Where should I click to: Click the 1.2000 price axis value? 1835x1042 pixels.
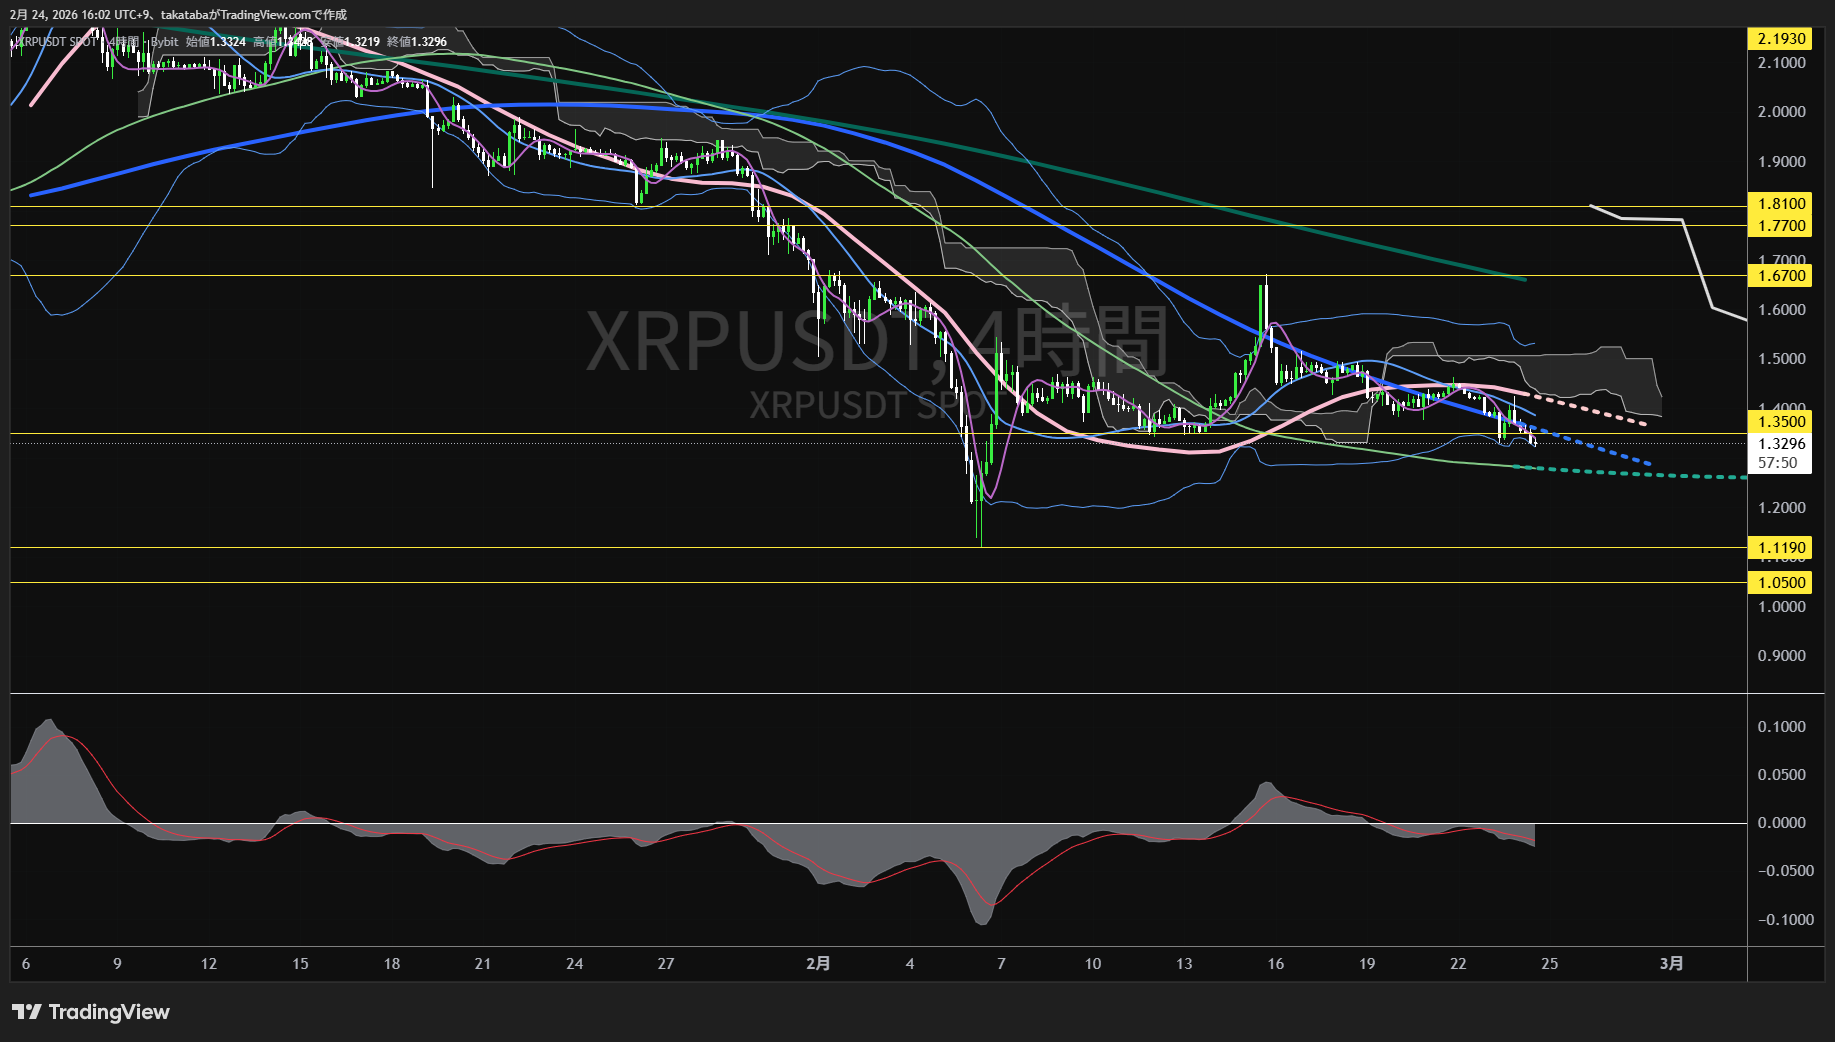click(1781, 508)
